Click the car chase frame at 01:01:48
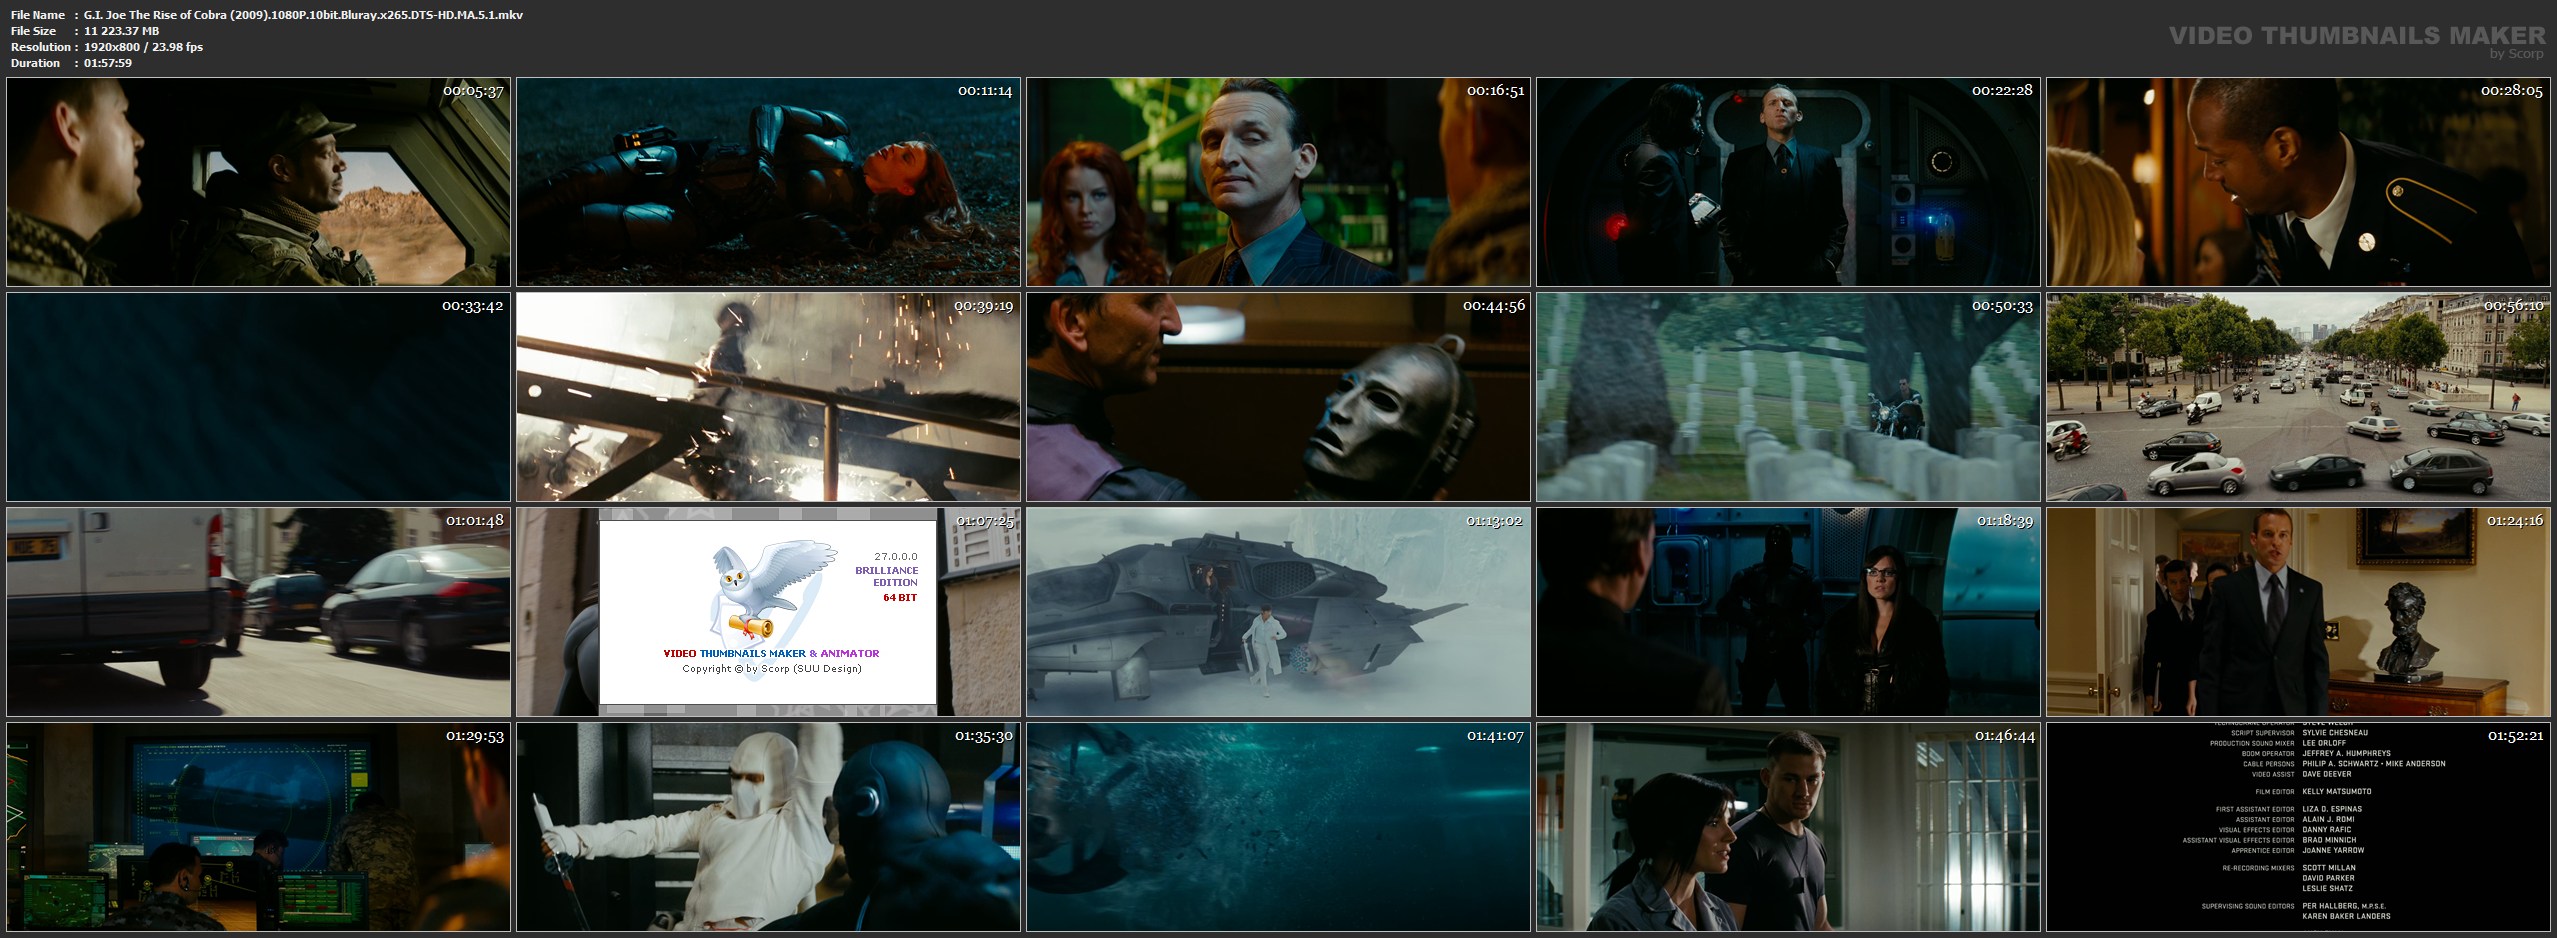 pos(258,612)
